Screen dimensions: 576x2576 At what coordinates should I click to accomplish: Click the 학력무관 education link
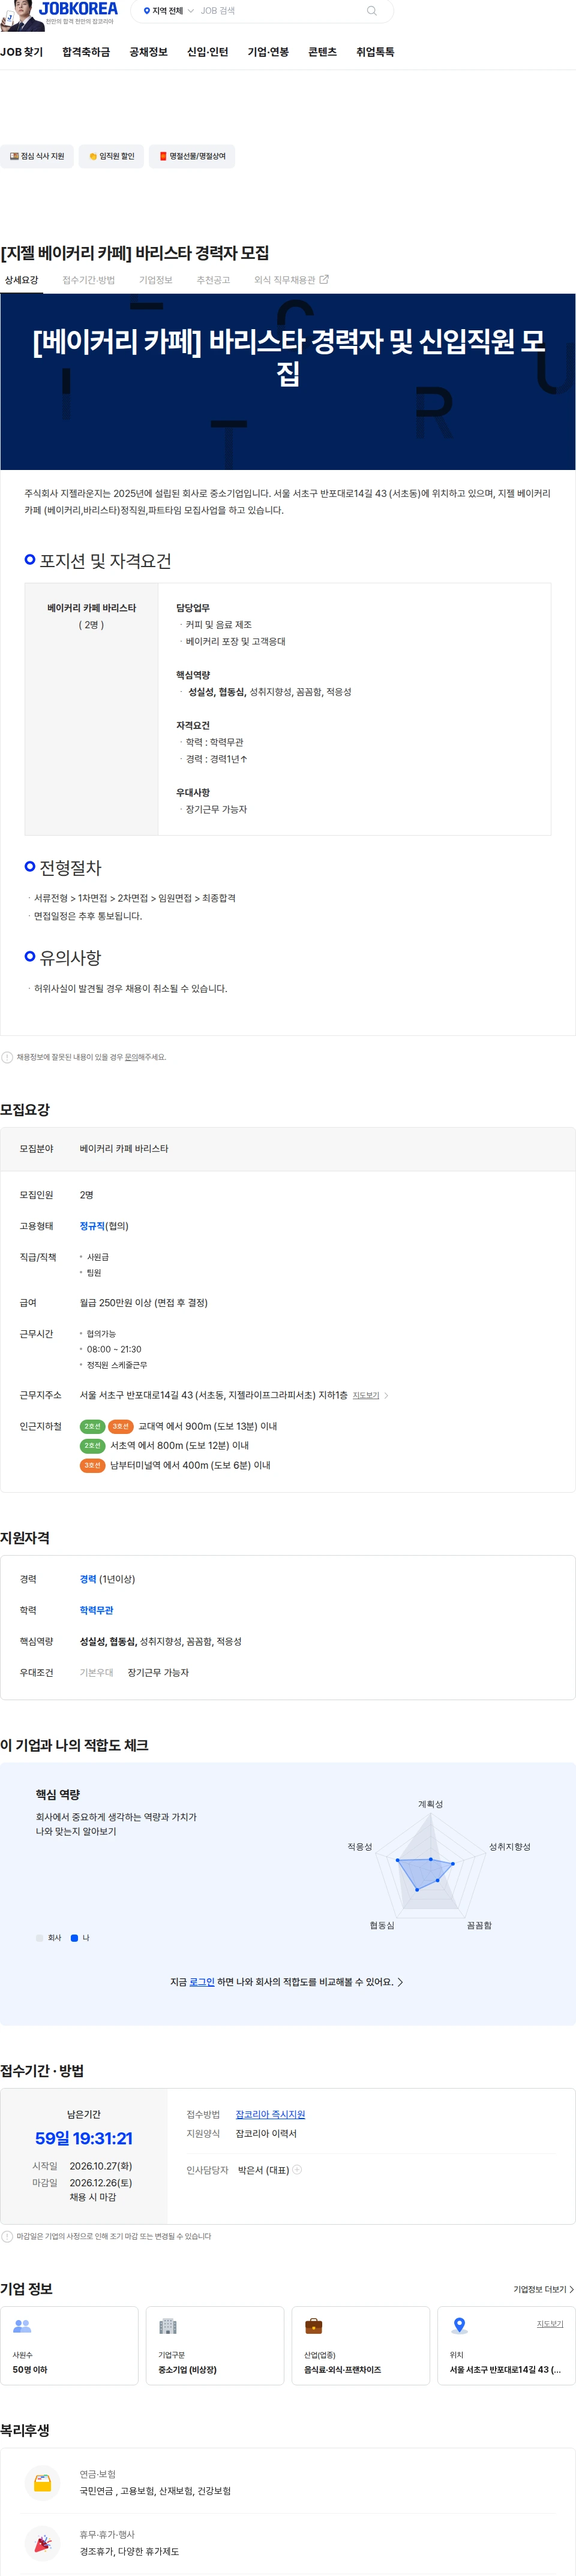96,1610
